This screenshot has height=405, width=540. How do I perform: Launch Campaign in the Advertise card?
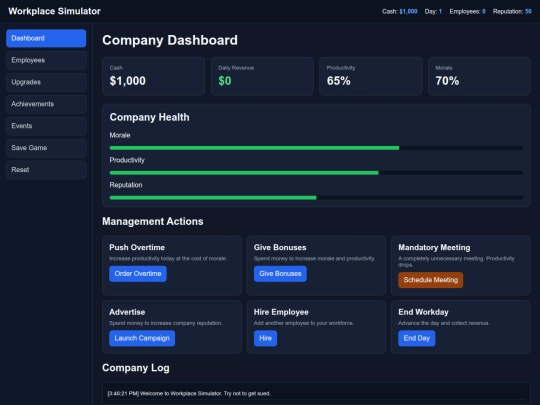pos(142,338)
